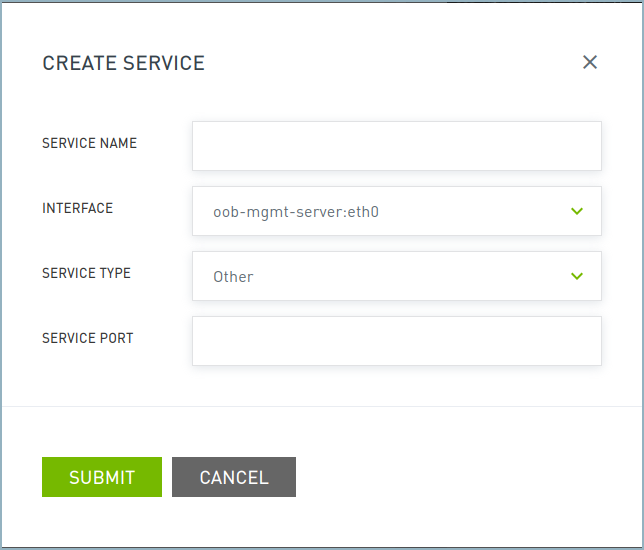The width and height of the screenshot is (644, 550).
Task: Click the CREATE SERVICE dialog title
Action: tap(123, 63)
